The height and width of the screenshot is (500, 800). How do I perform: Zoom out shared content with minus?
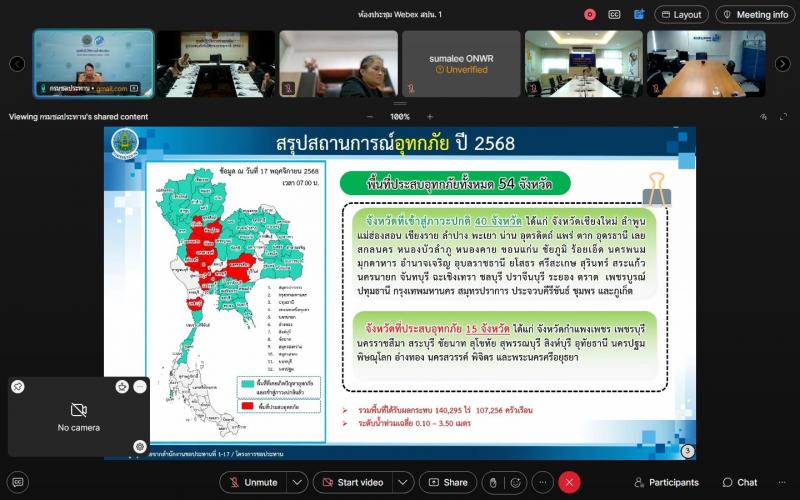point(370,117)
